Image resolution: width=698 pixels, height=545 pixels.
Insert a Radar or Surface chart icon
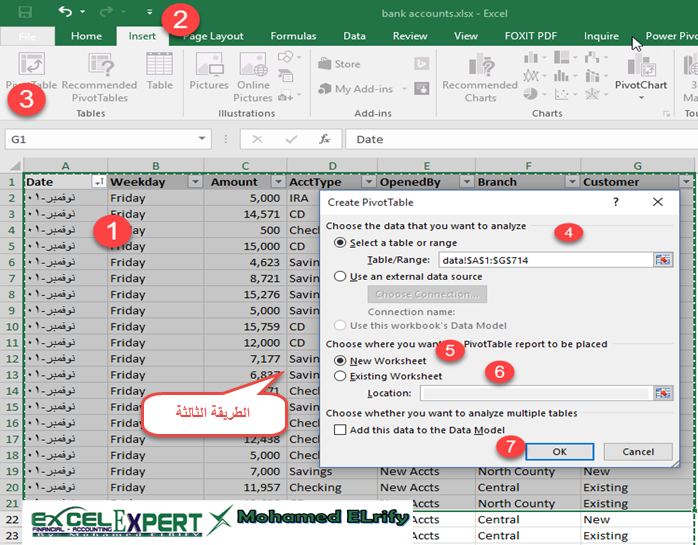[592, 94]
